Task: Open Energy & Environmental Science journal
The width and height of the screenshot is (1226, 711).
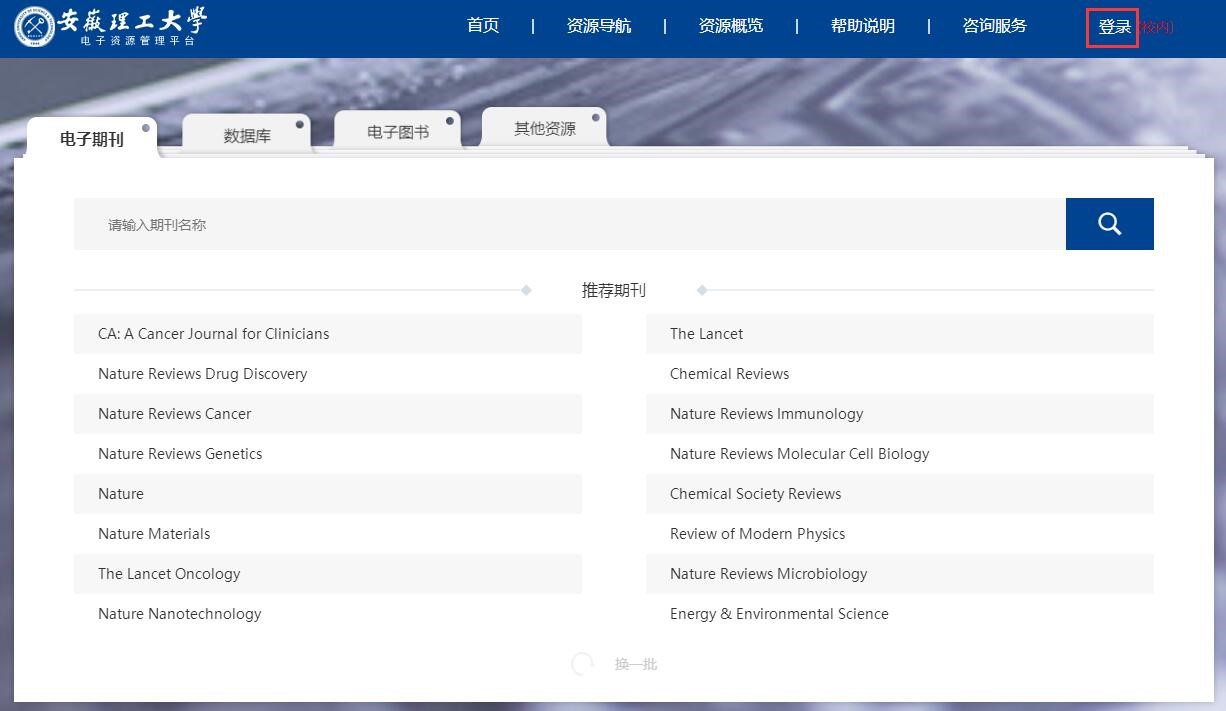Action: pyautogui.click(x=779, y=614)
